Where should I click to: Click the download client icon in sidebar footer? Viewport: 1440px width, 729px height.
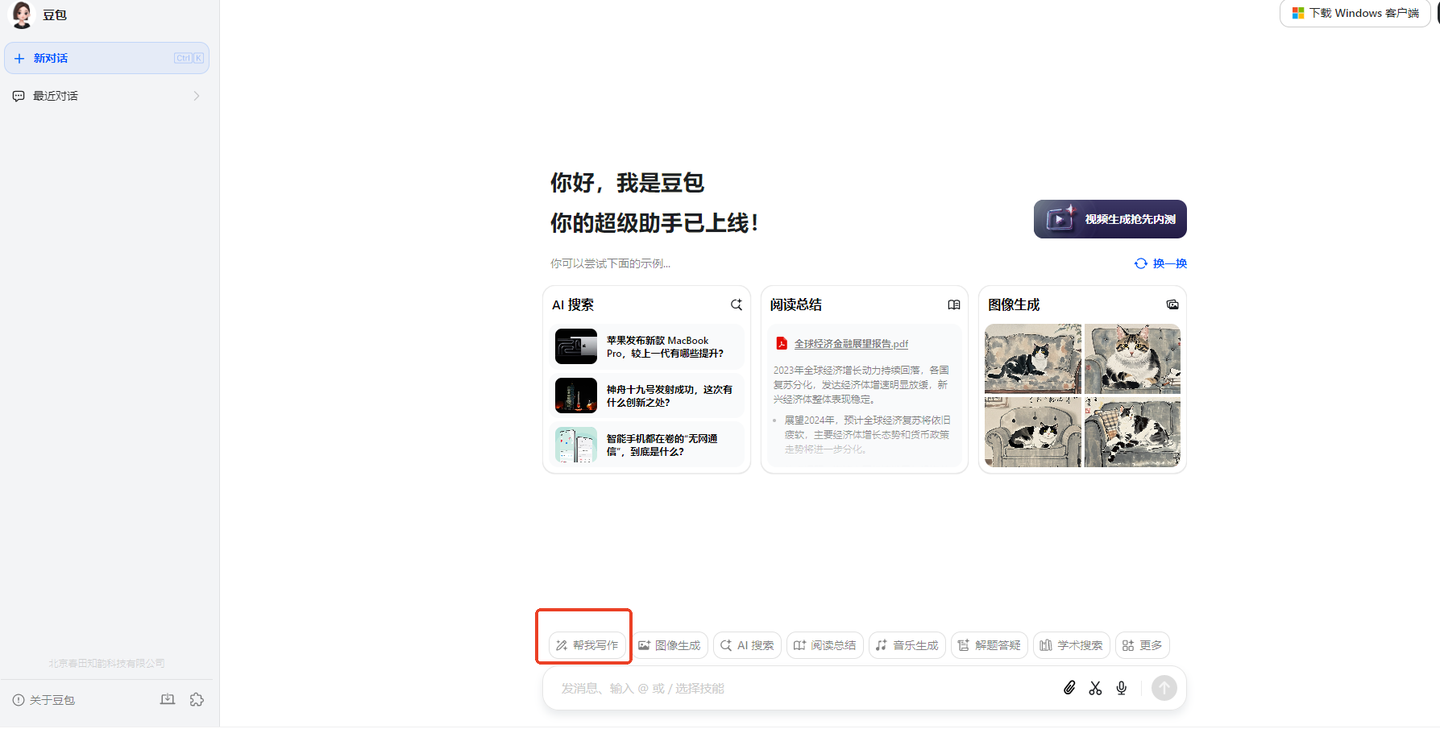[x=168, y=700]
